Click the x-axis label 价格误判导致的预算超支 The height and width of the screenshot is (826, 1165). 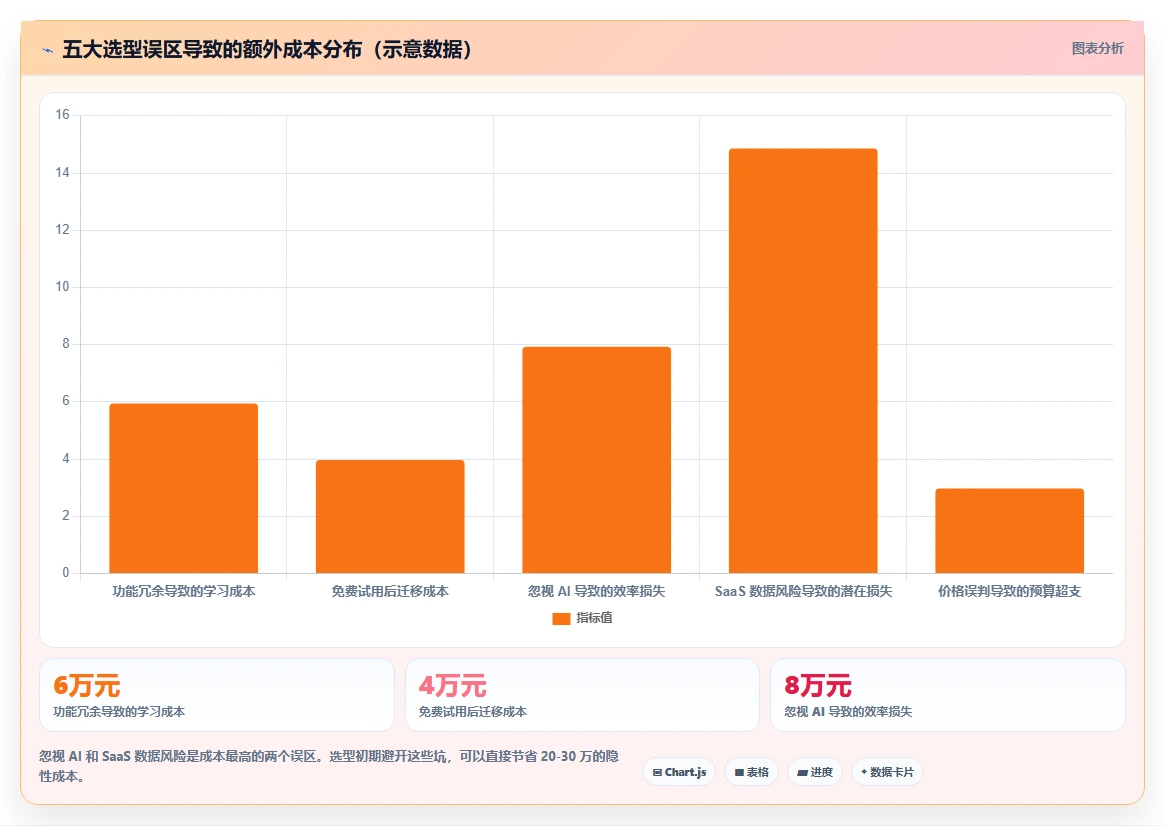click(1010, 591)
